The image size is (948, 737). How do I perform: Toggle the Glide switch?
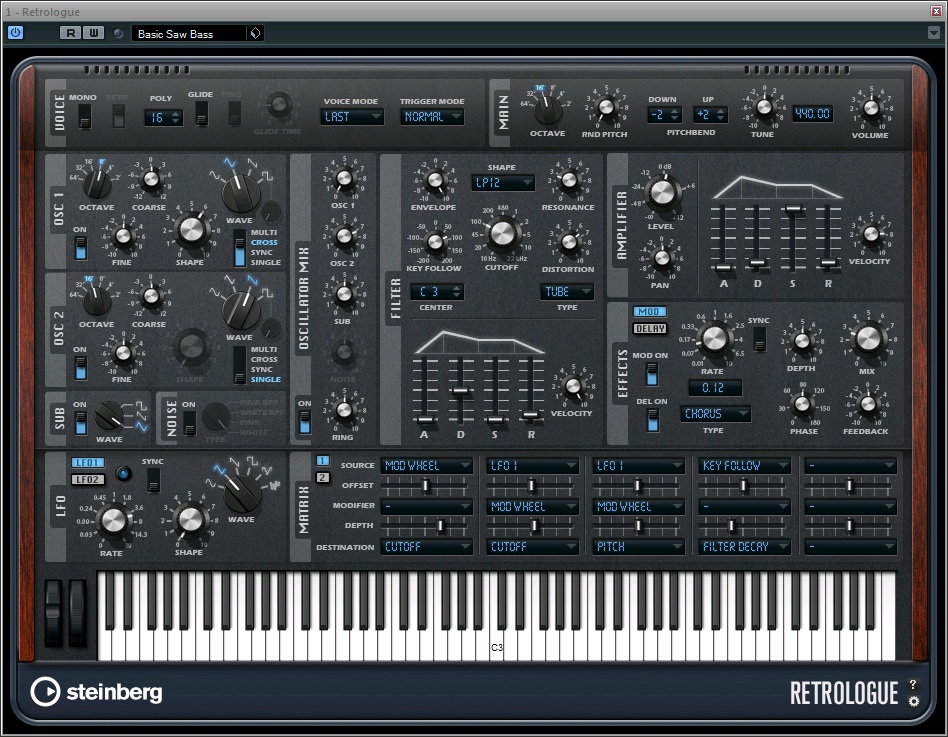(x=201, y=113)
